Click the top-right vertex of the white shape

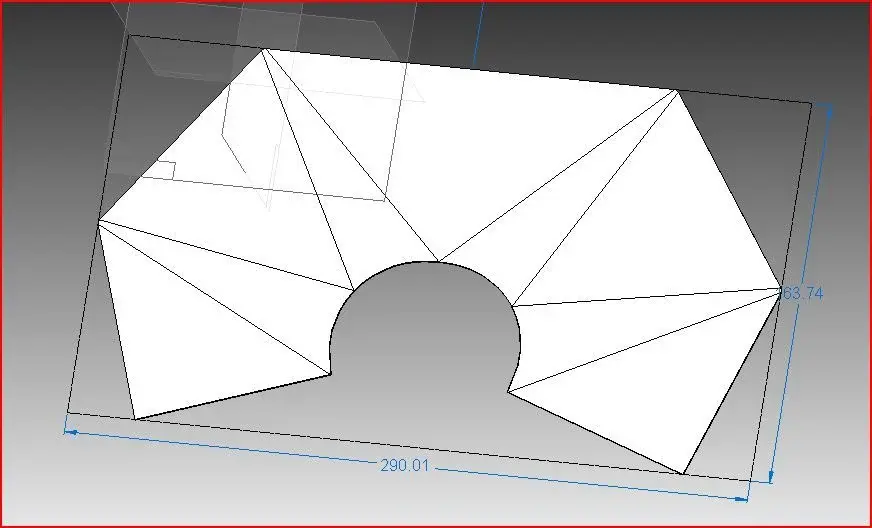pyautogui.click(x=677, y=91)
